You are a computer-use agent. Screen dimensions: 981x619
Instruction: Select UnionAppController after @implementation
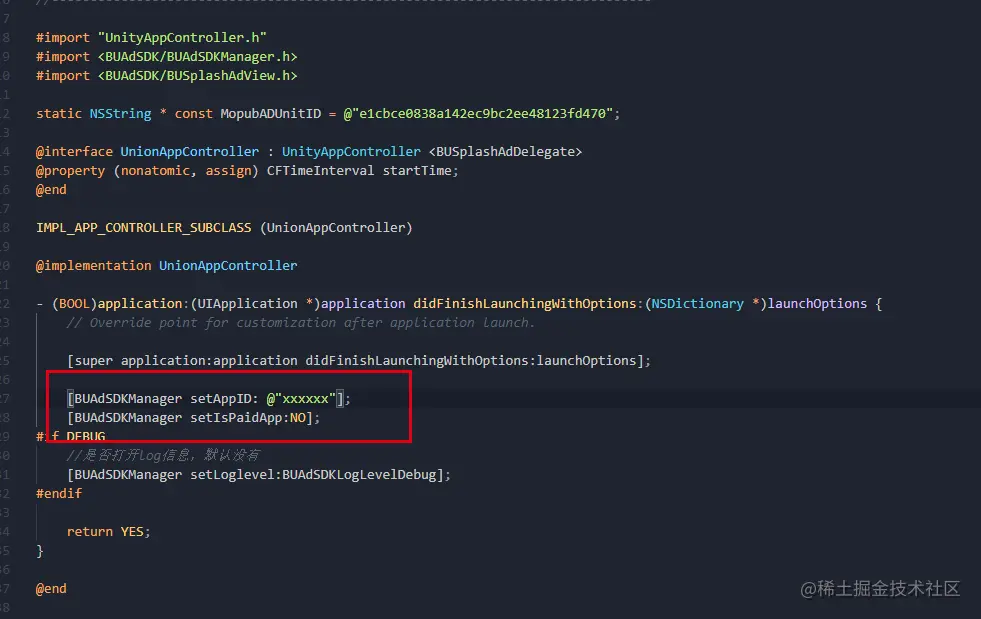[x=228, y=265]
